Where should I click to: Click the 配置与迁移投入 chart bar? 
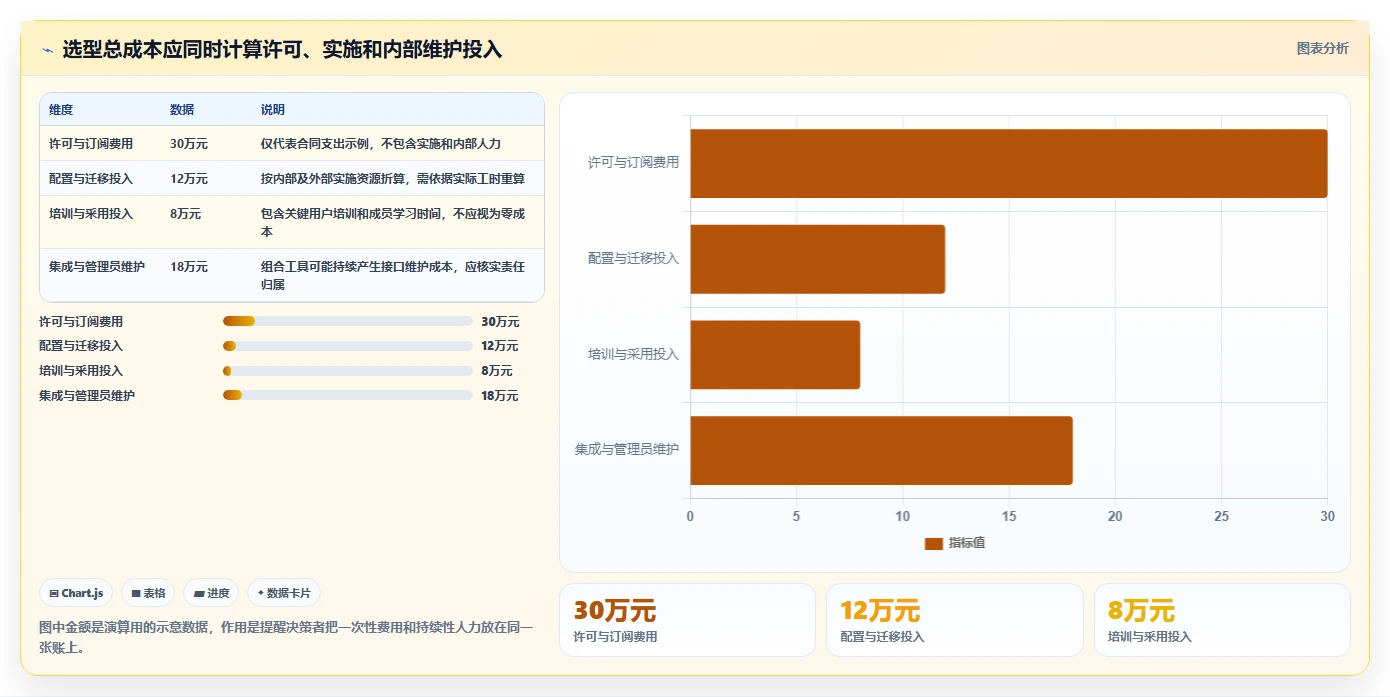pos(817,259)
